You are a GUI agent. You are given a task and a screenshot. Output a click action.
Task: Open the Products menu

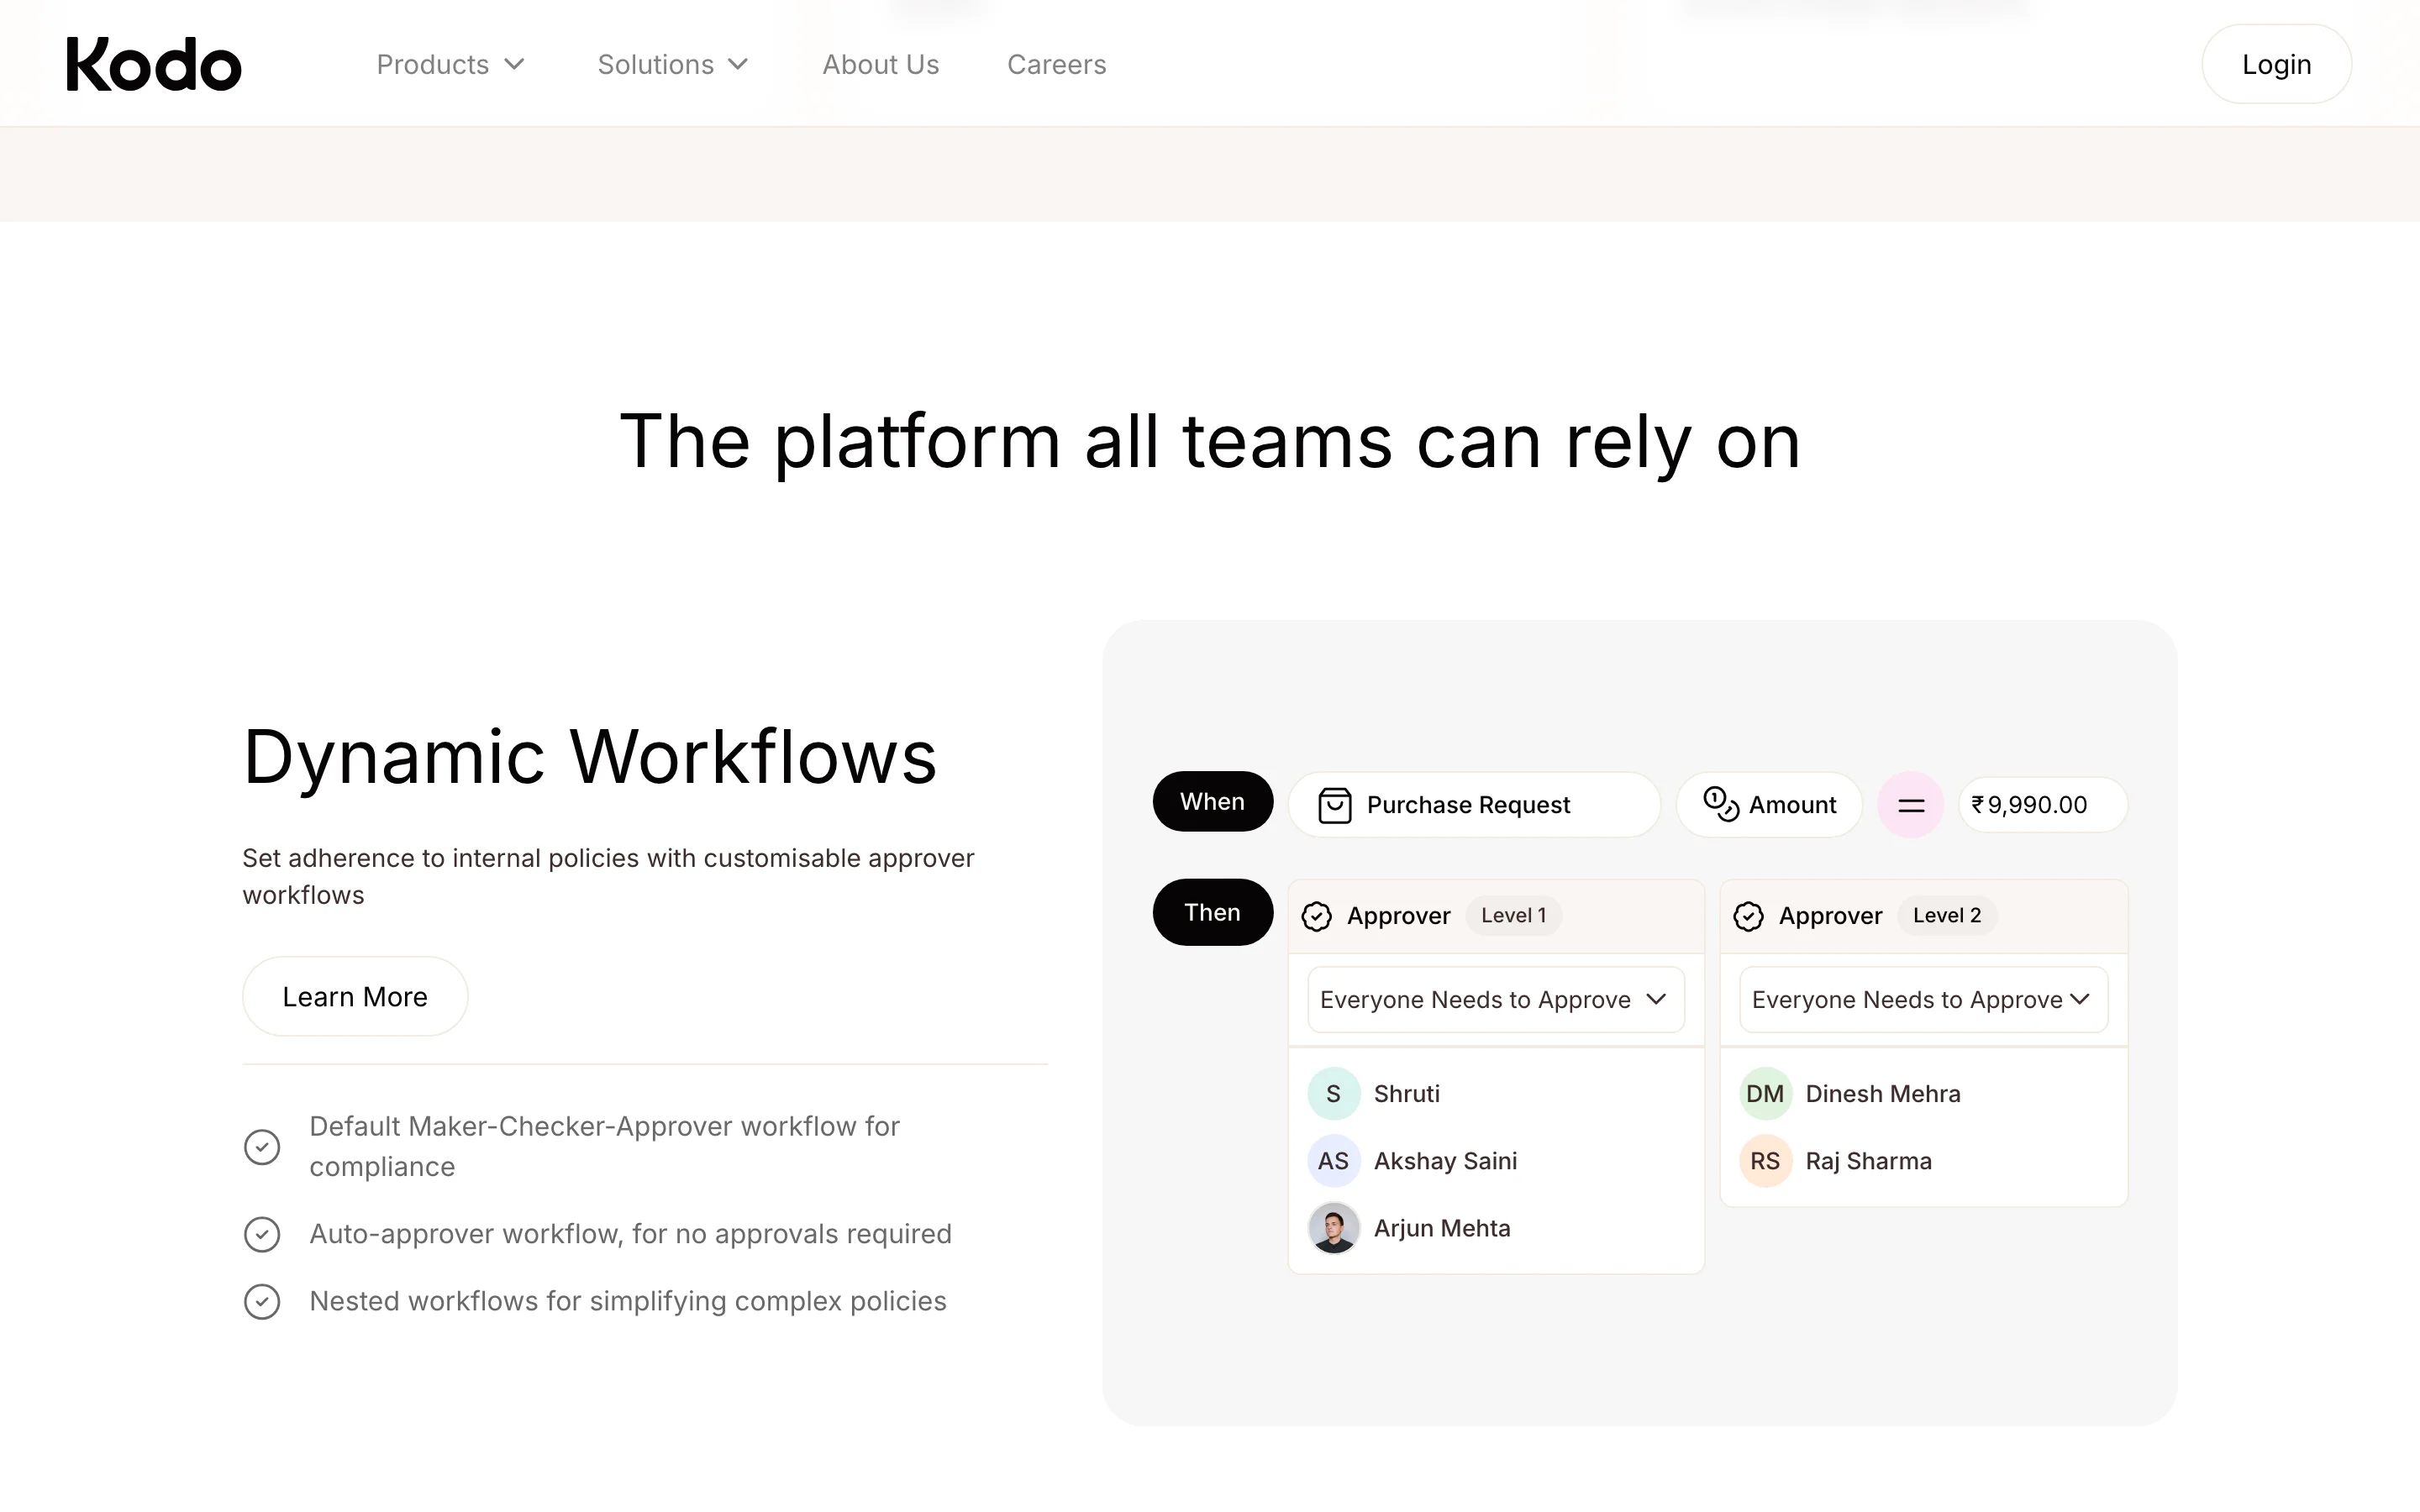pyautogui.click(x=450, y=65)
